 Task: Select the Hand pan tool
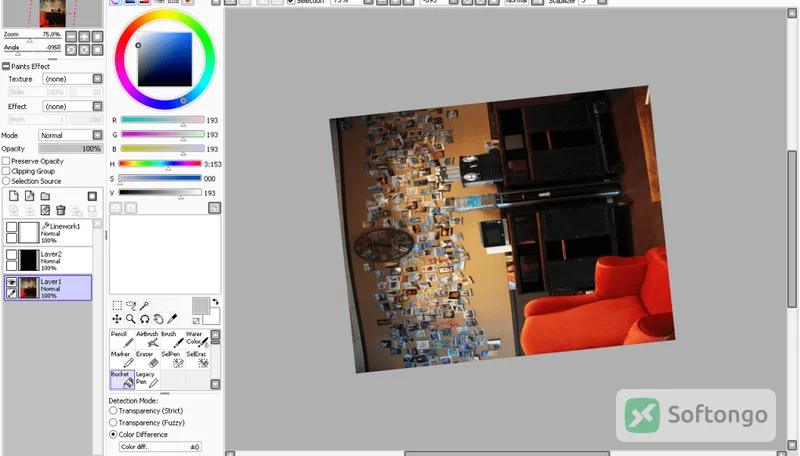pyautogui.click(x=158, y=319)
